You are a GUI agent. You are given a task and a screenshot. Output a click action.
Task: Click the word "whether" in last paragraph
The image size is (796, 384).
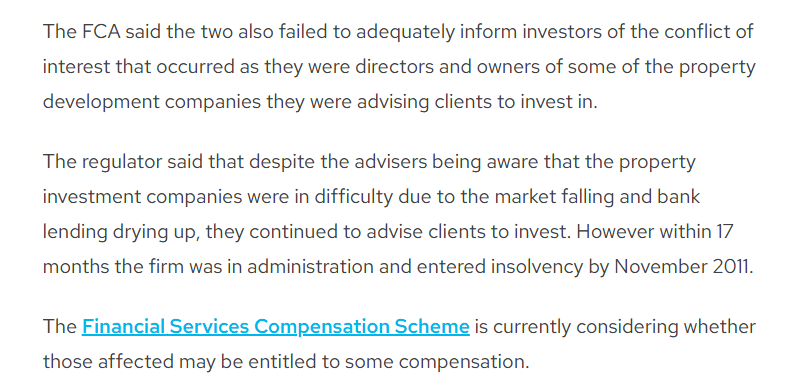click(719, 327)
